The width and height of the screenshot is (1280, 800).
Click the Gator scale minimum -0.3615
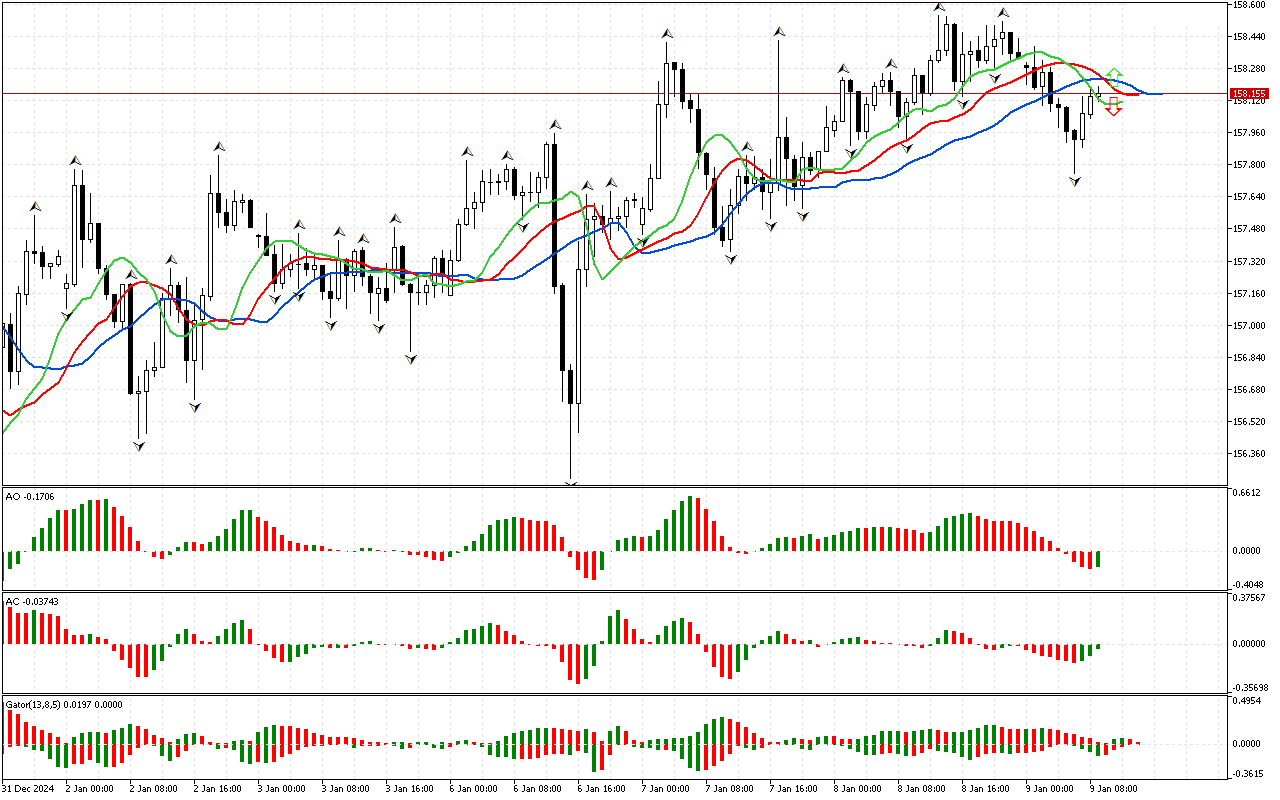(x=1246, y=773)
